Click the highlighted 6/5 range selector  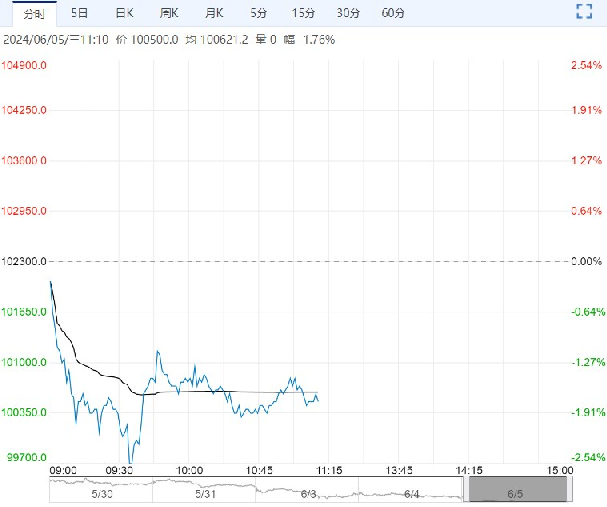click(x=516, y=490)
